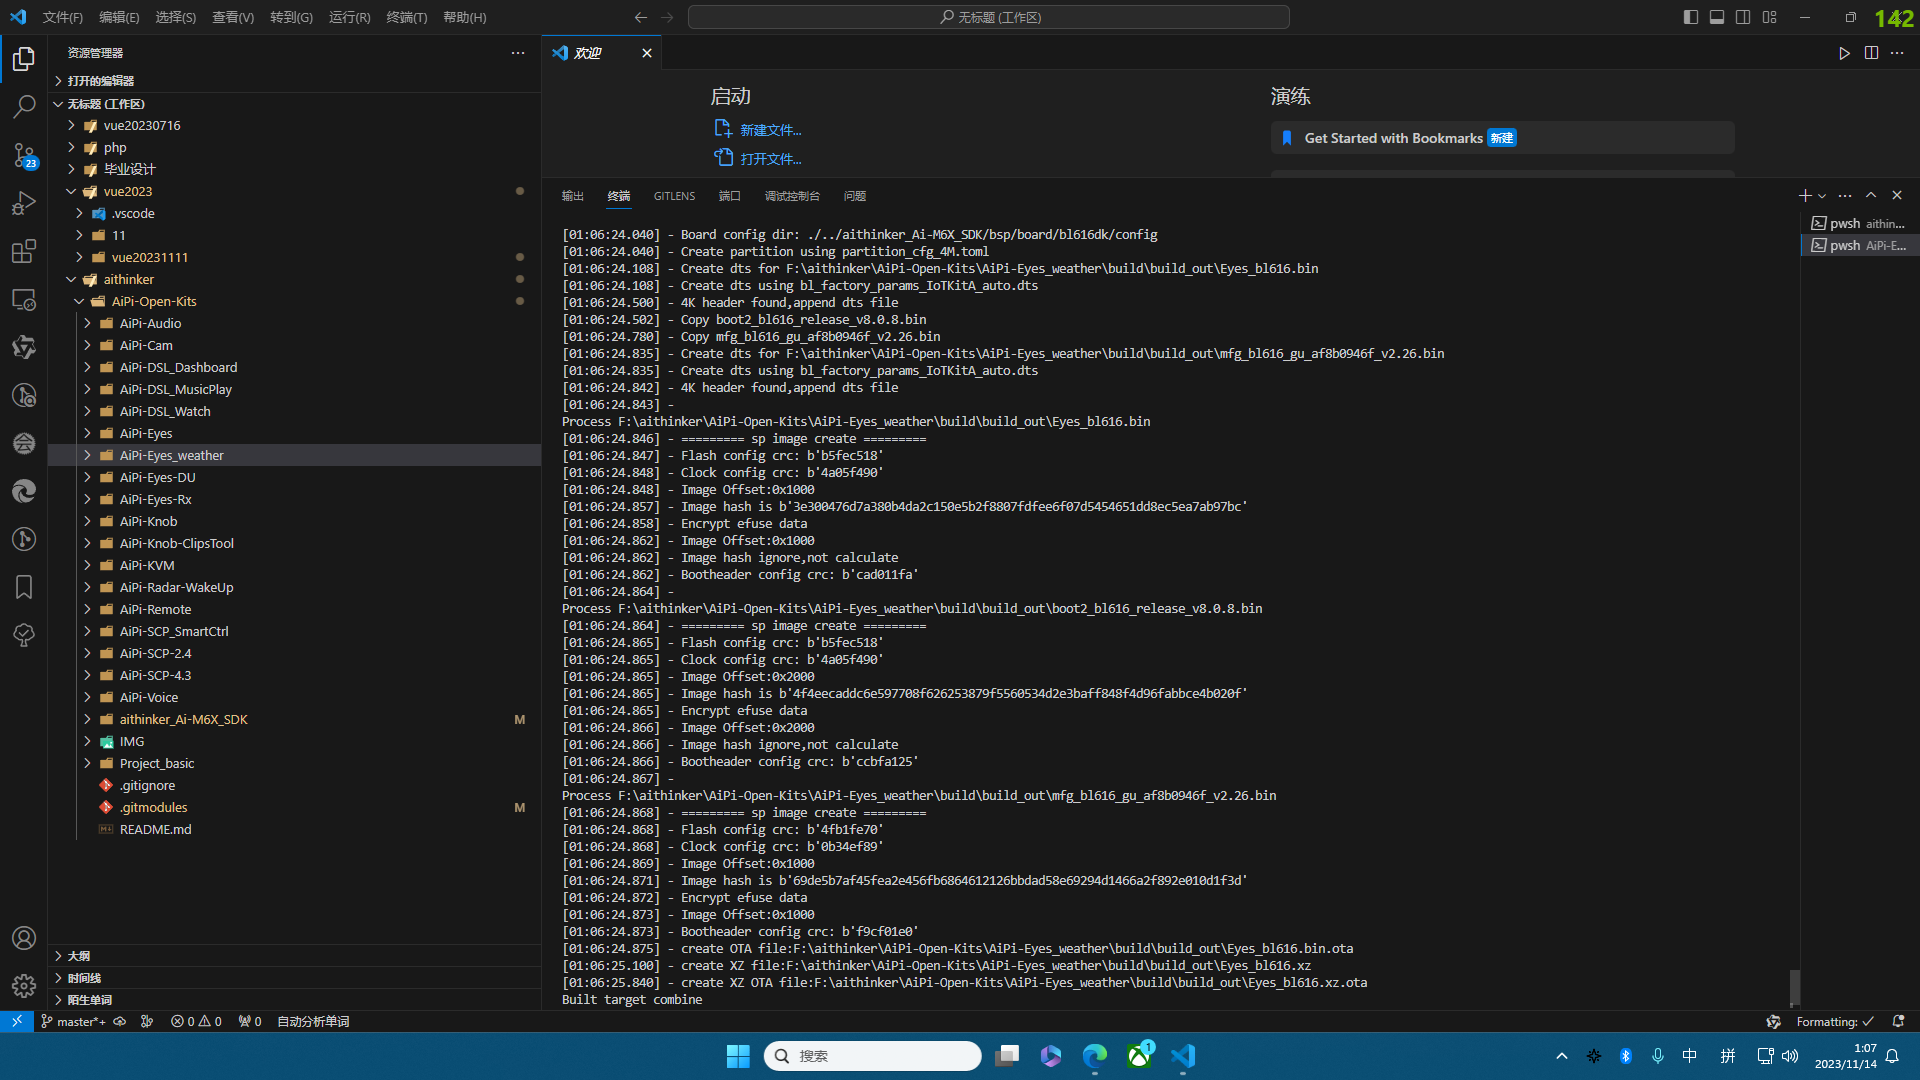The image size is (1920, 1080).
Task: Select first pwsh aithin terminal
Action: coord(1860,223)
